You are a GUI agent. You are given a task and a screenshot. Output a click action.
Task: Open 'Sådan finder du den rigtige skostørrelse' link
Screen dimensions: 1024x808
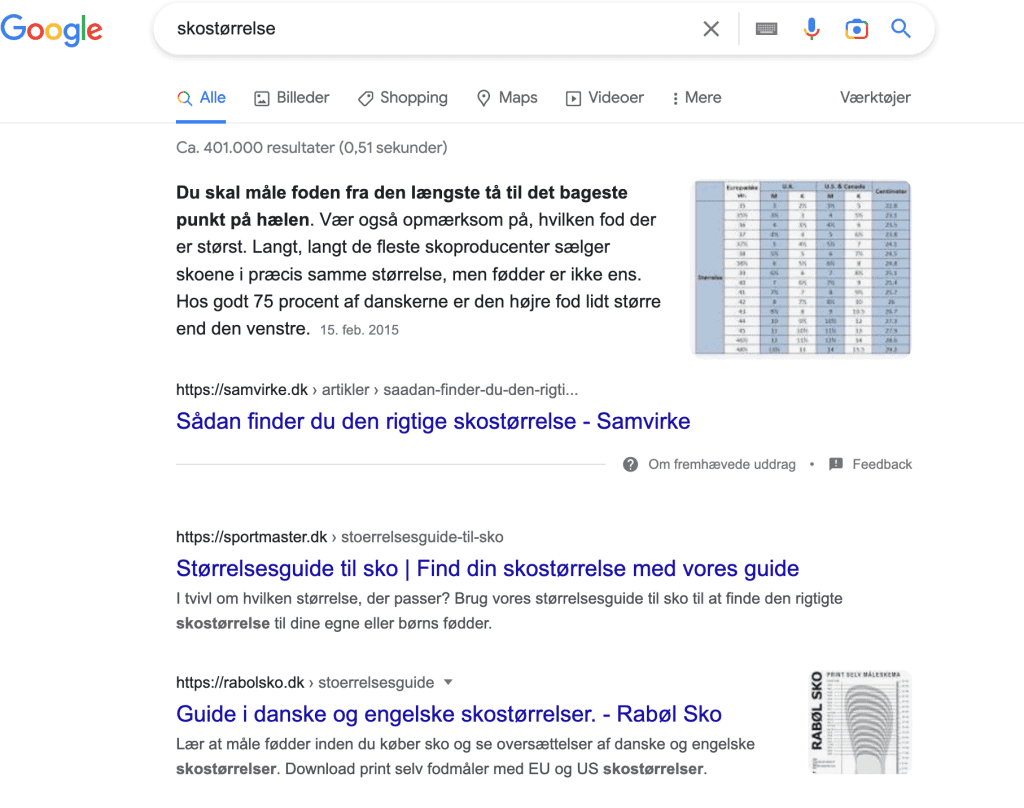(433, 421)
